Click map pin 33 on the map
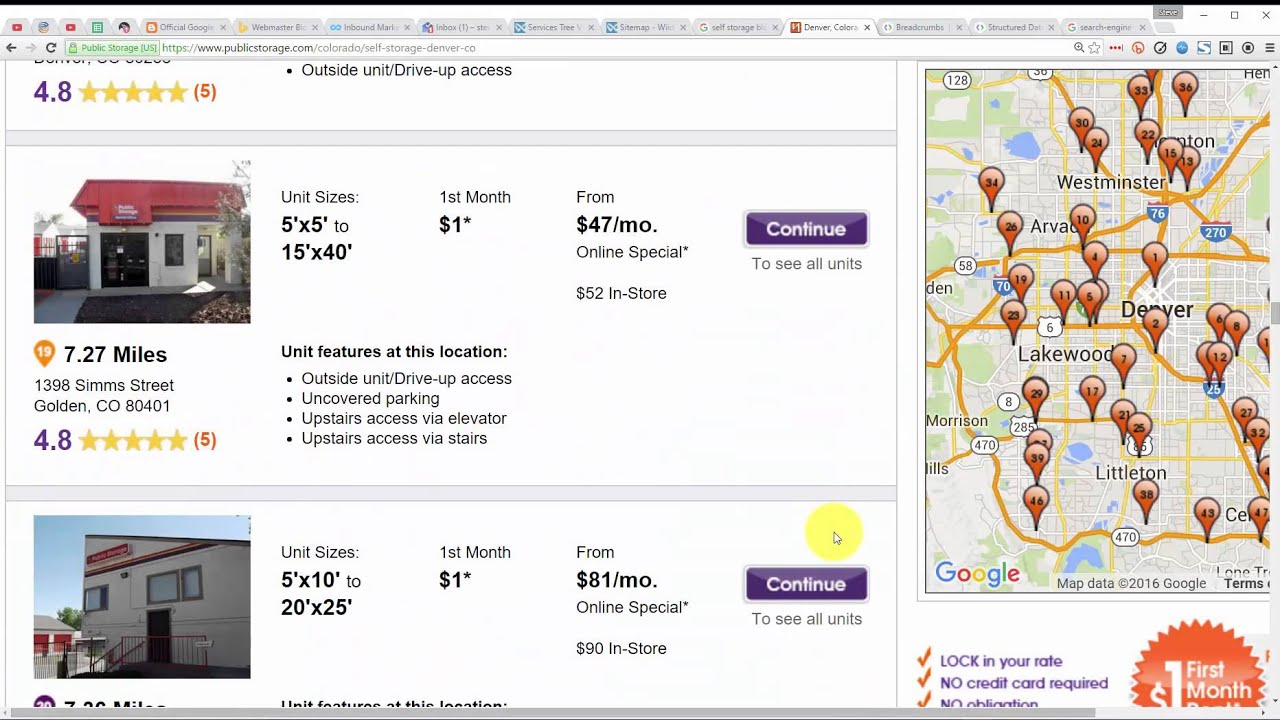 (x=1140, y=94)
